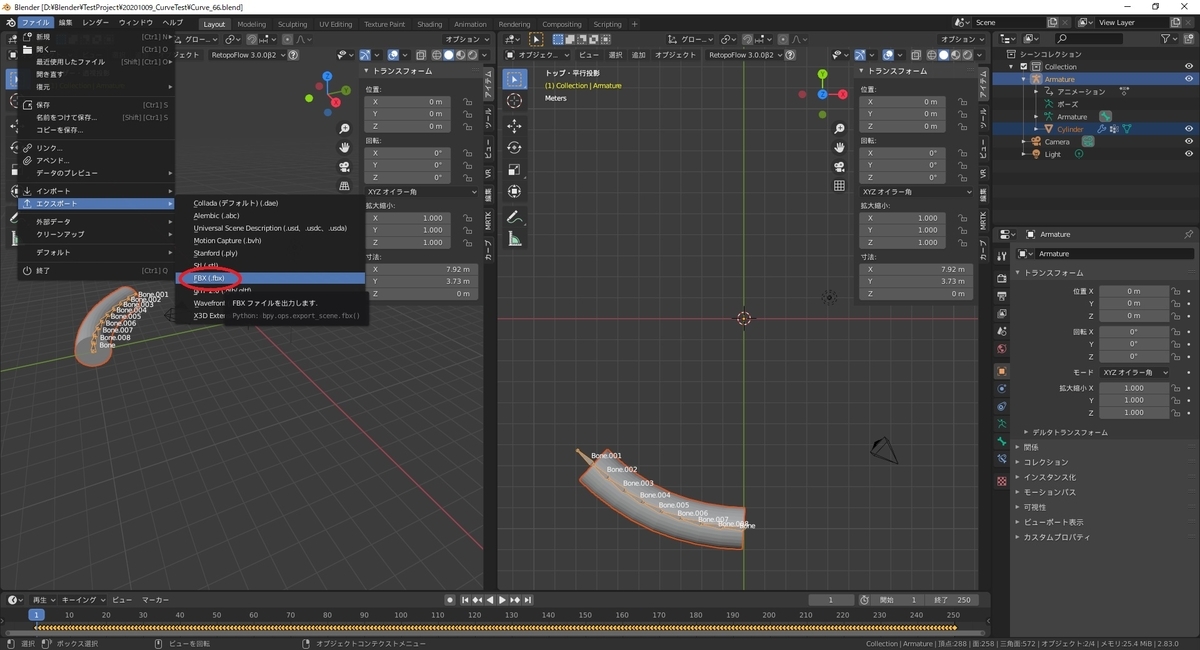Open the XYZ Euler mode dropdown in Properties
Screen dimensions: 1200x650
coord(1135,372)
